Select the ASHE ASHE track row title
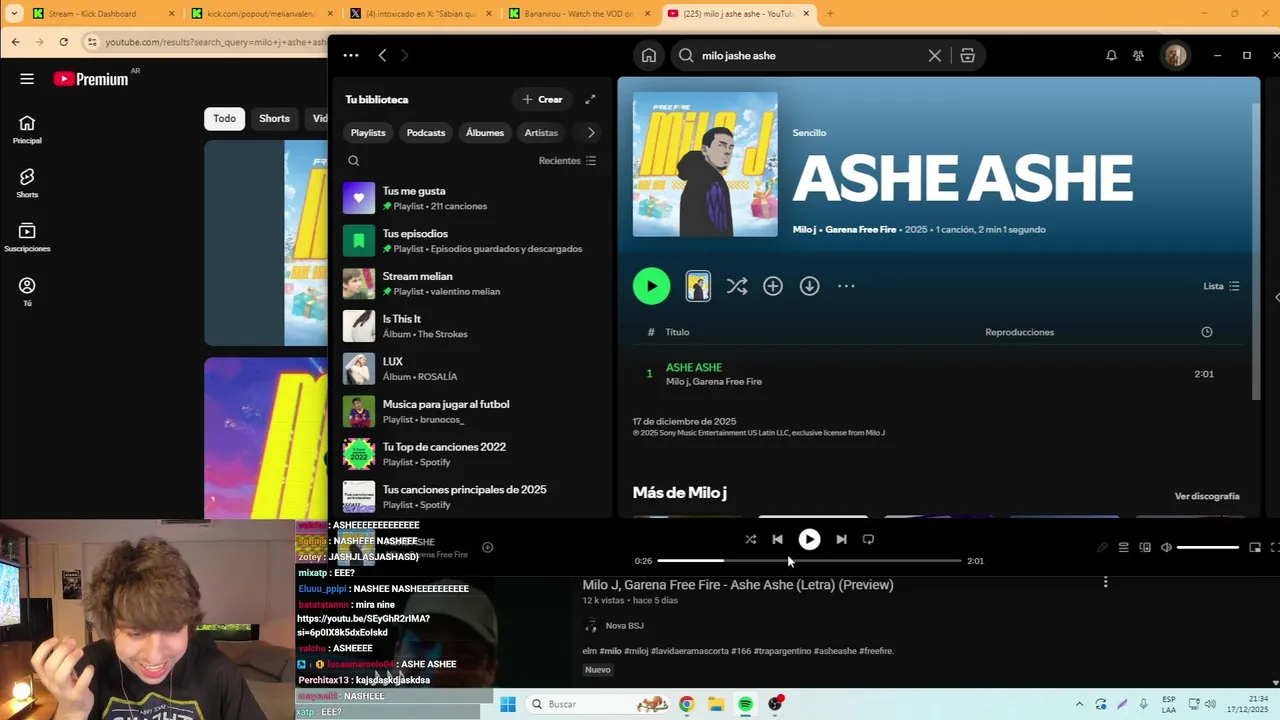 tap(694, 368)
